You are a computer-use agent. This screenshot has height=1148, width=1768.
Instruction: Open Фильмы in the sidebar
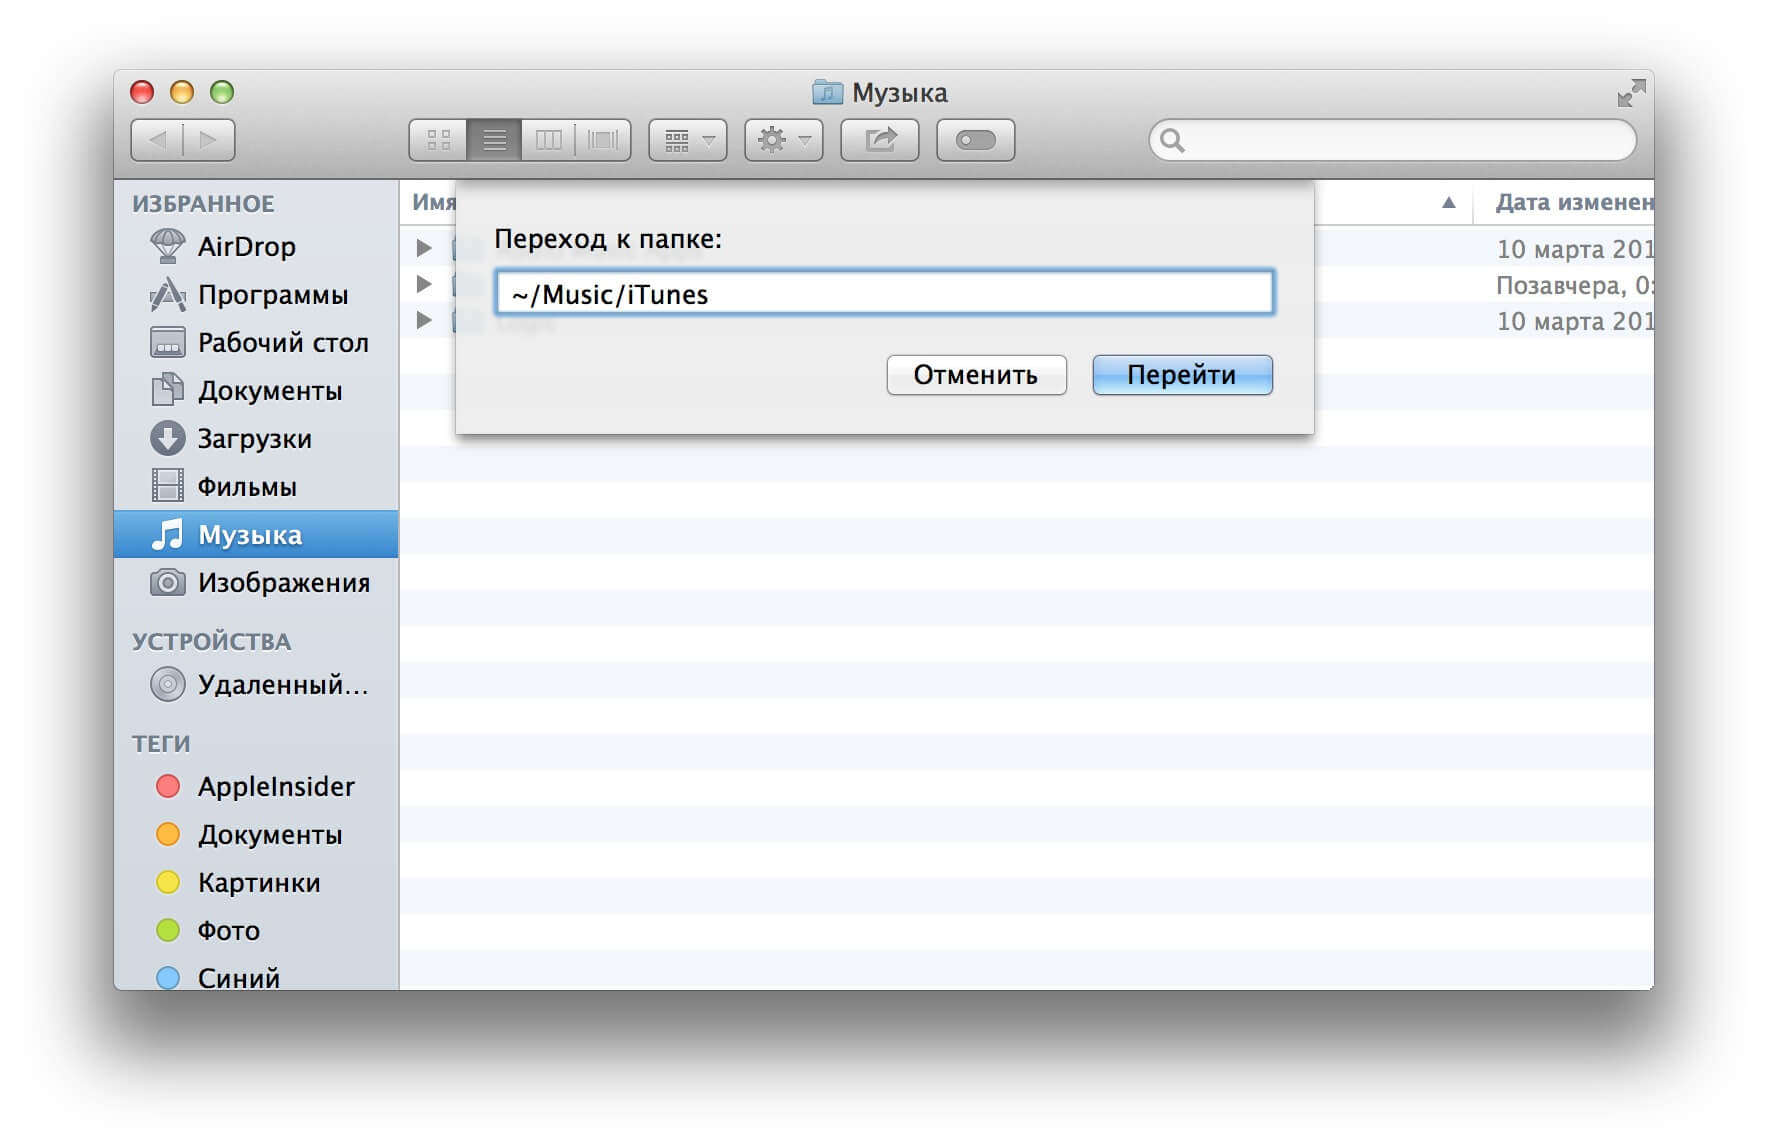pos(256,486)
